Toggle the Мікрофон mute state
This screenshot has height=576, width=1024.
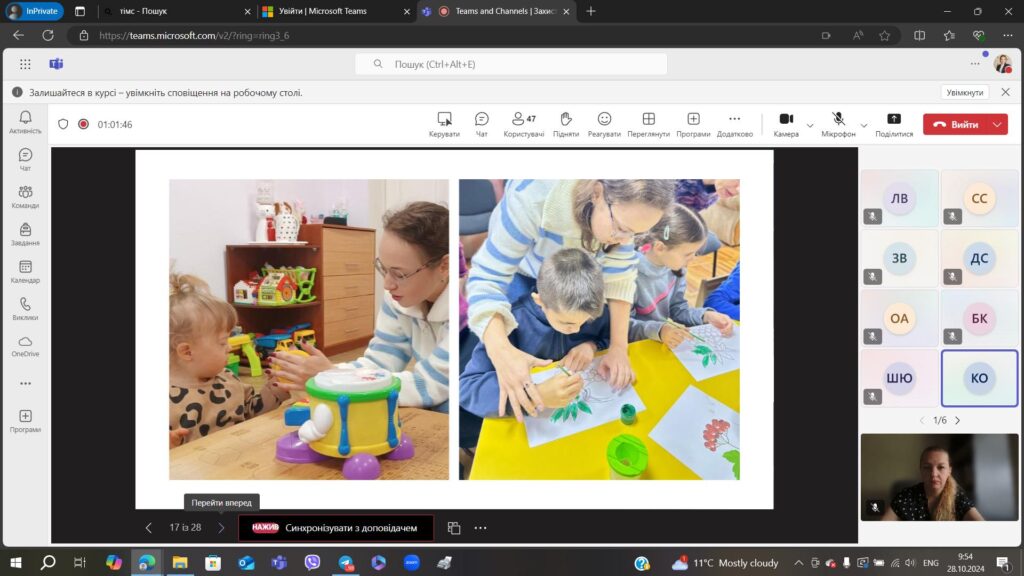tap(838, 124)
